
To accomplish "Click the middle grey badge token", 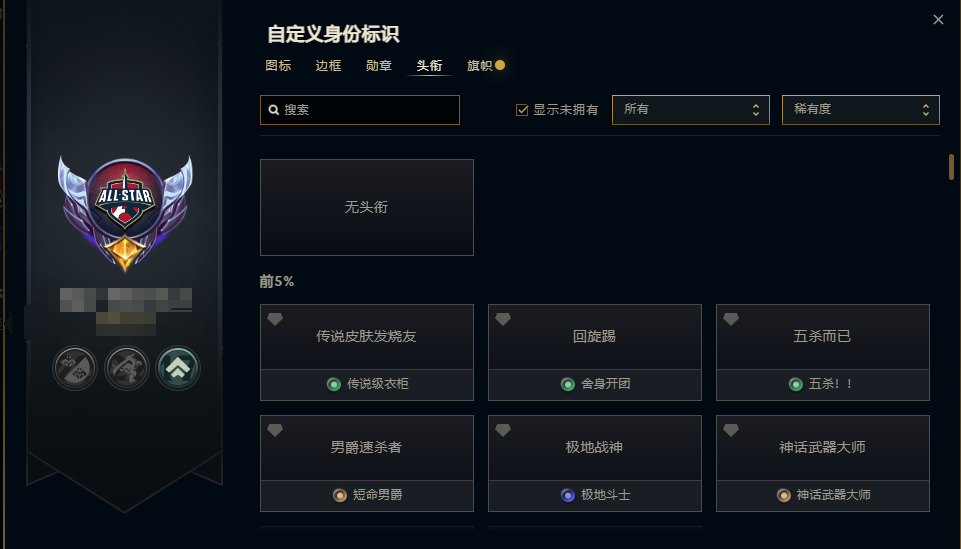I will pos(127,369).
